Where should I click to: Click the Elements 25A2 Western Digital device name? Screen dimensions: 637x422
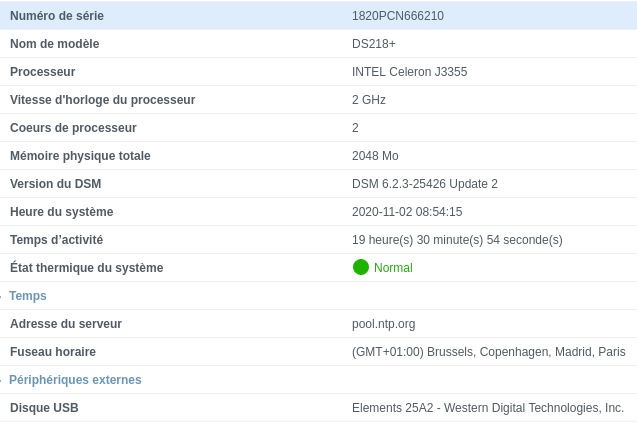[487, 408]
